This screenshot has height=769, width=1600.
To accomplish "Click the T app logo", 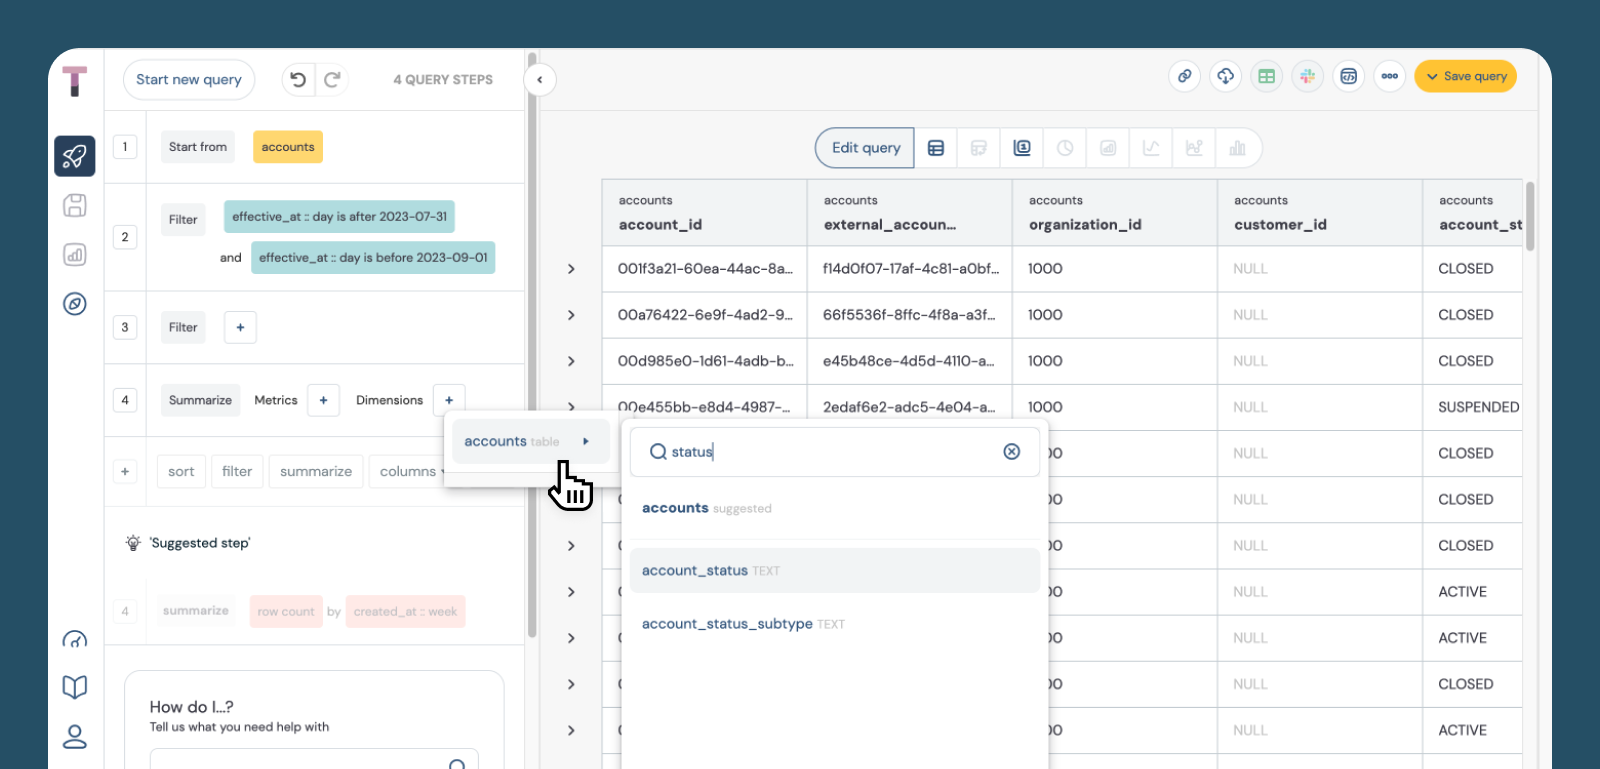I will [x=75, y=81].
